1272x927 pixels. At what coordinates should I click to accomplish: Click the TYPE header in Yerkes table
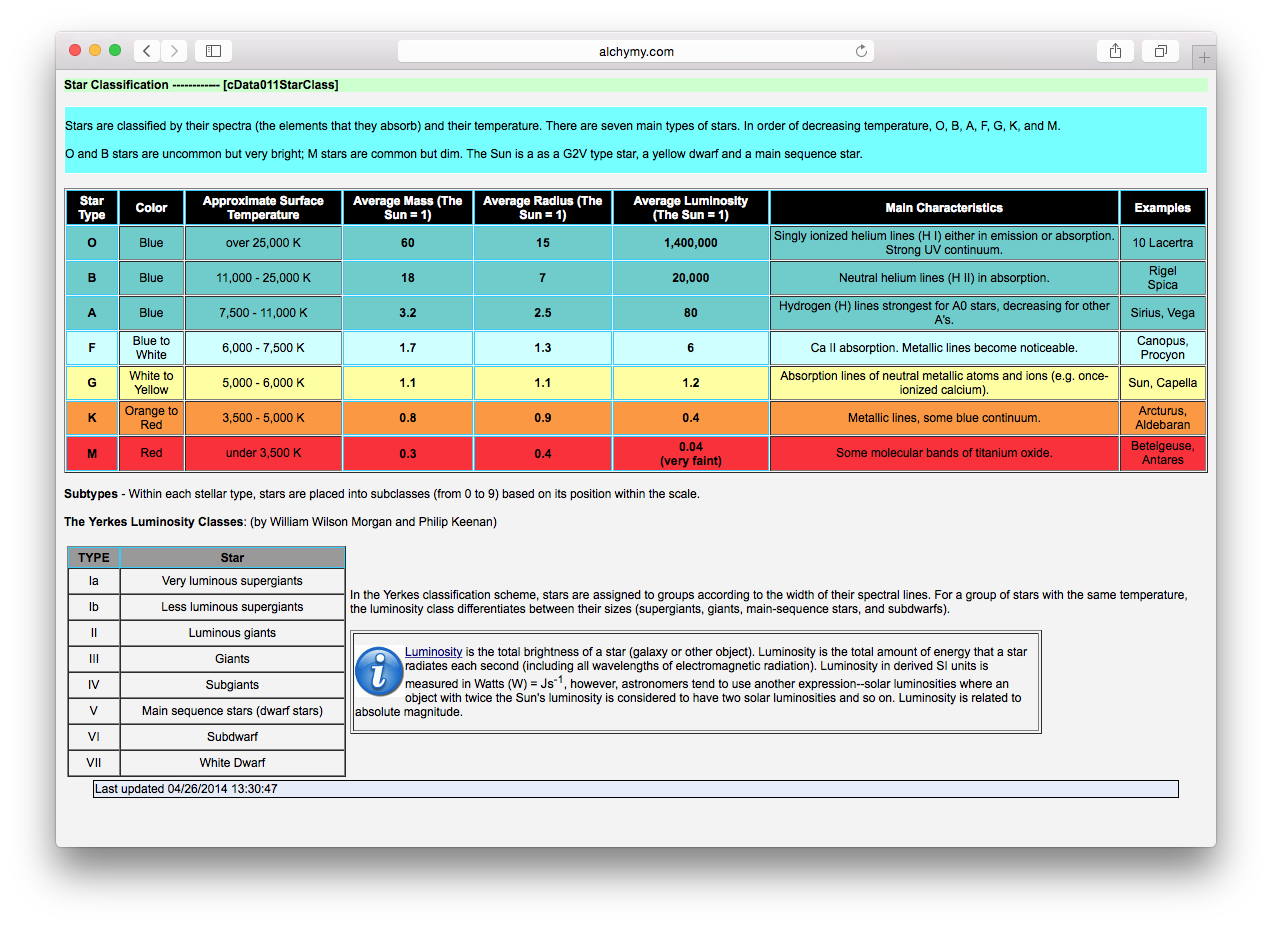[x=93, y=557]
